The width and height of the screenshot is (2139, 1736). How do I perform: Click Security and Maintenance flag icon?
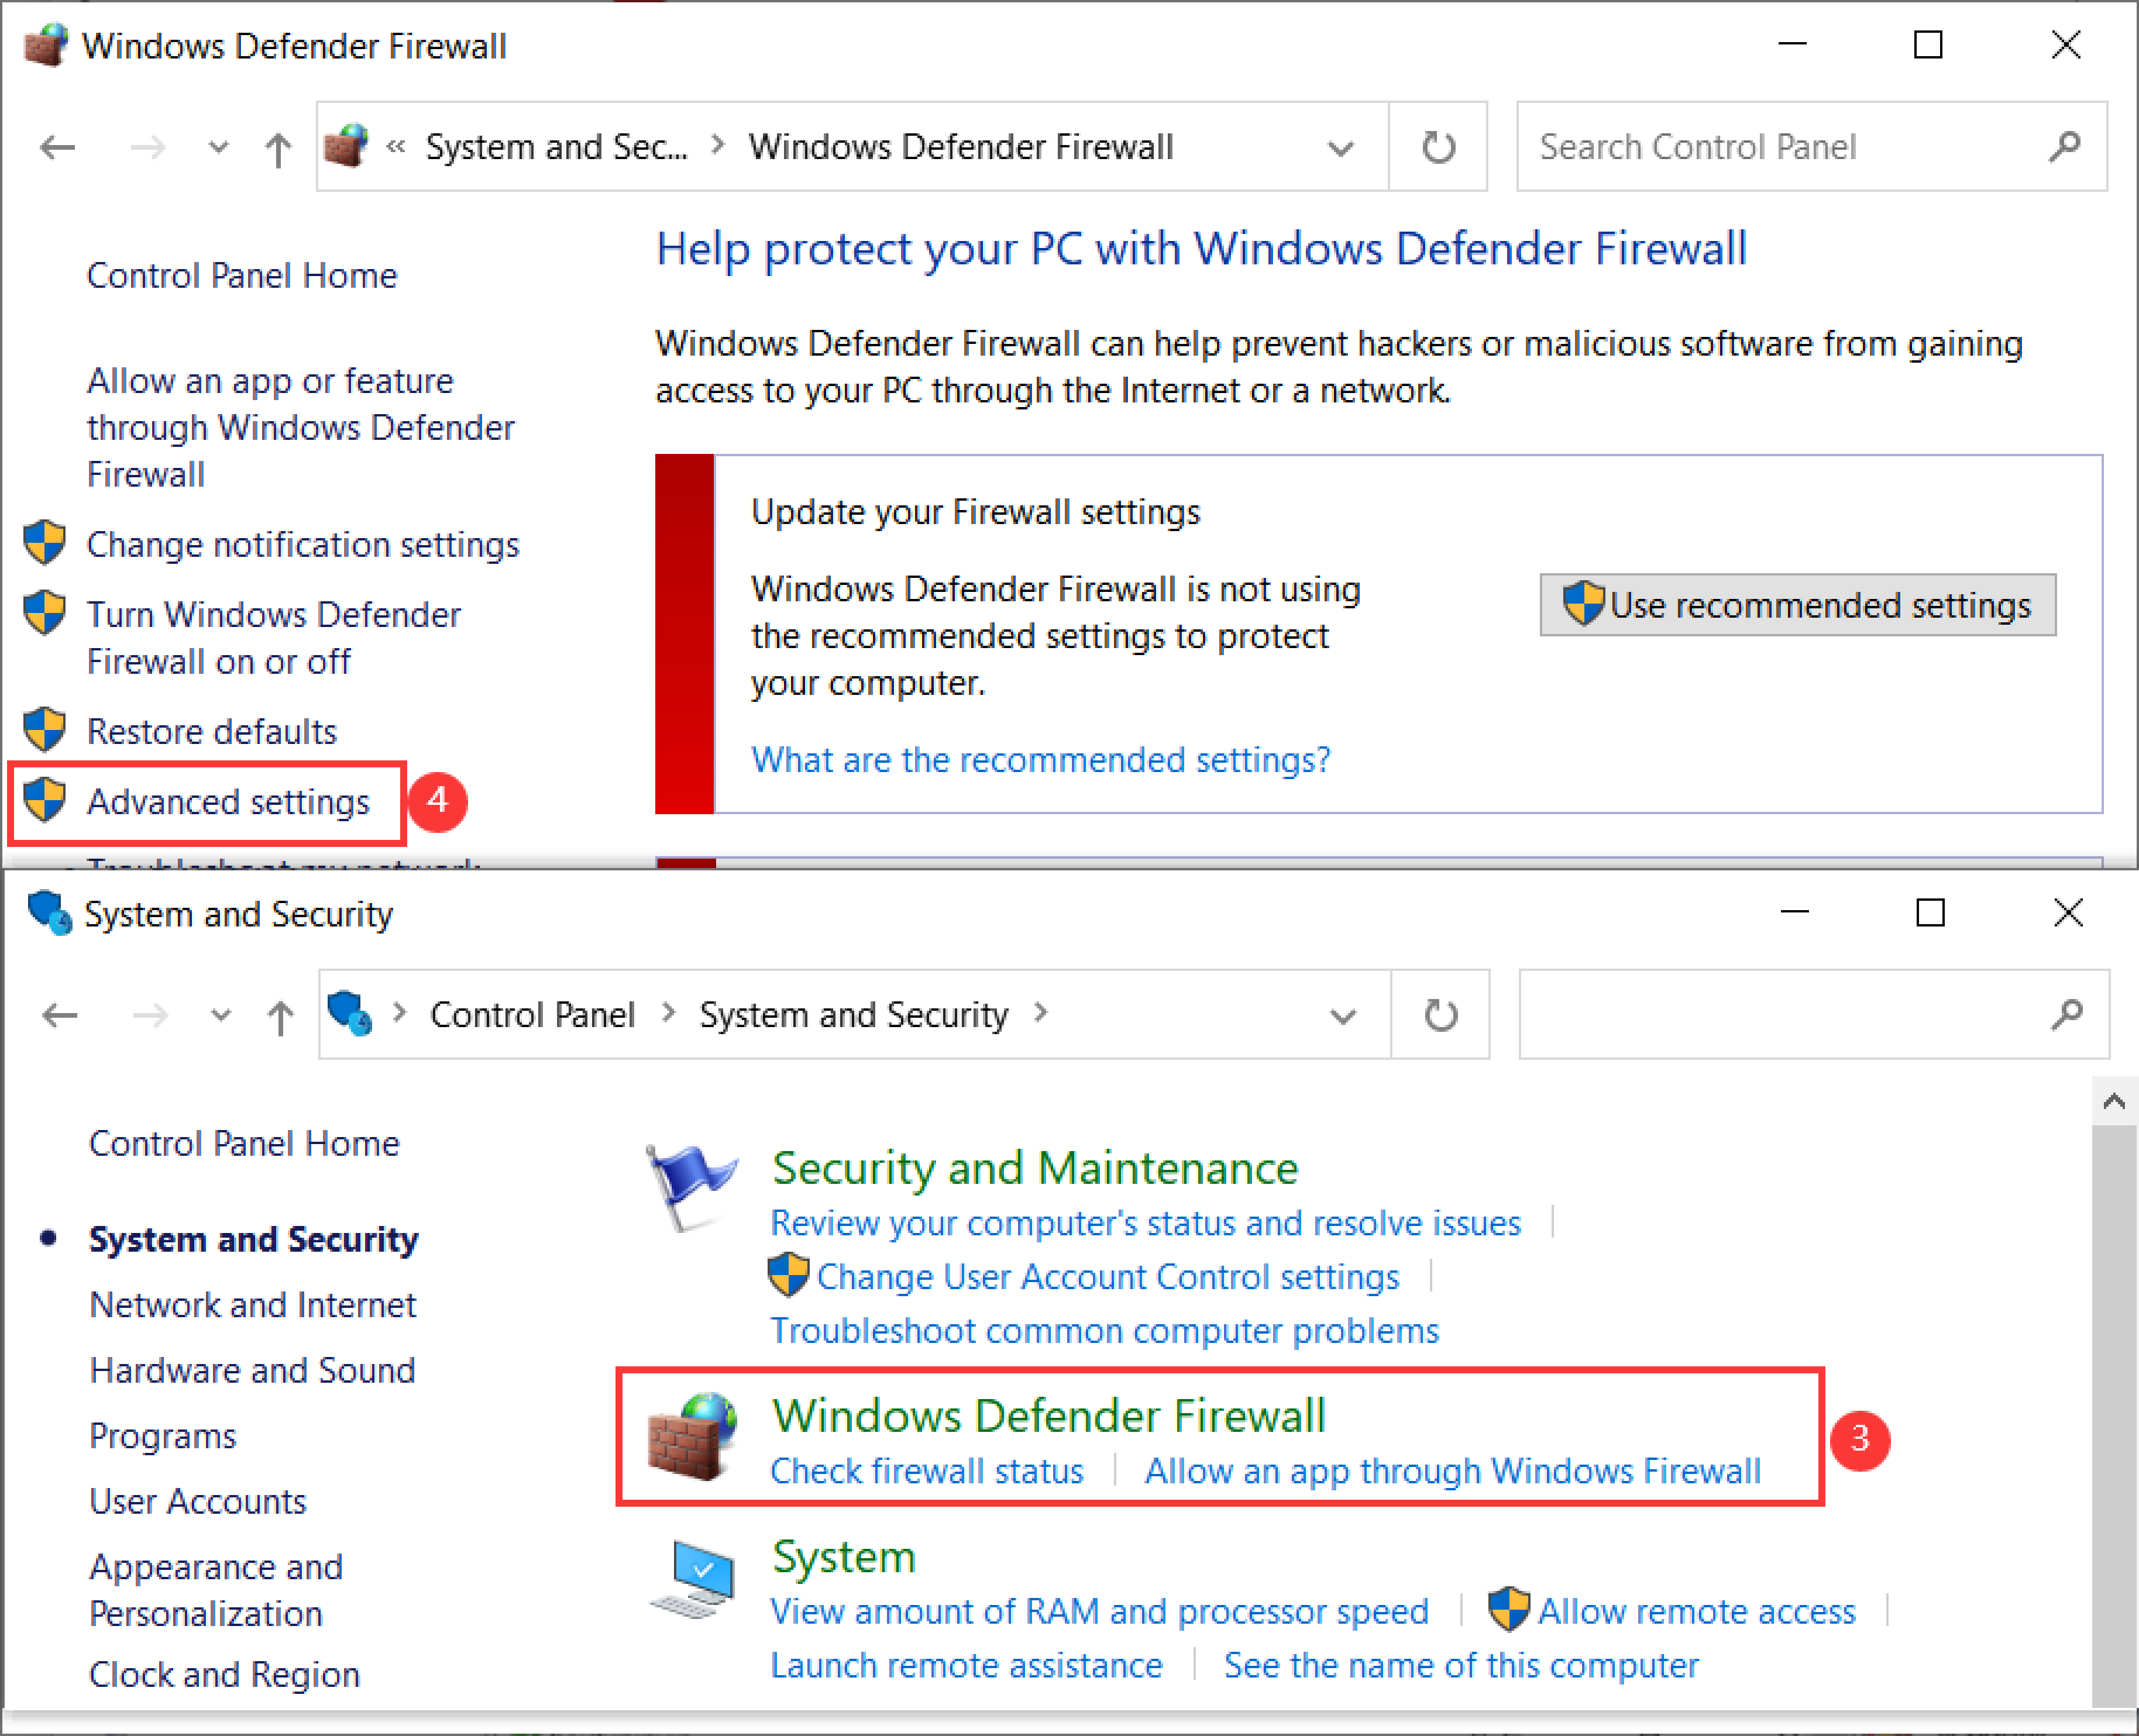click(692, 1187)
